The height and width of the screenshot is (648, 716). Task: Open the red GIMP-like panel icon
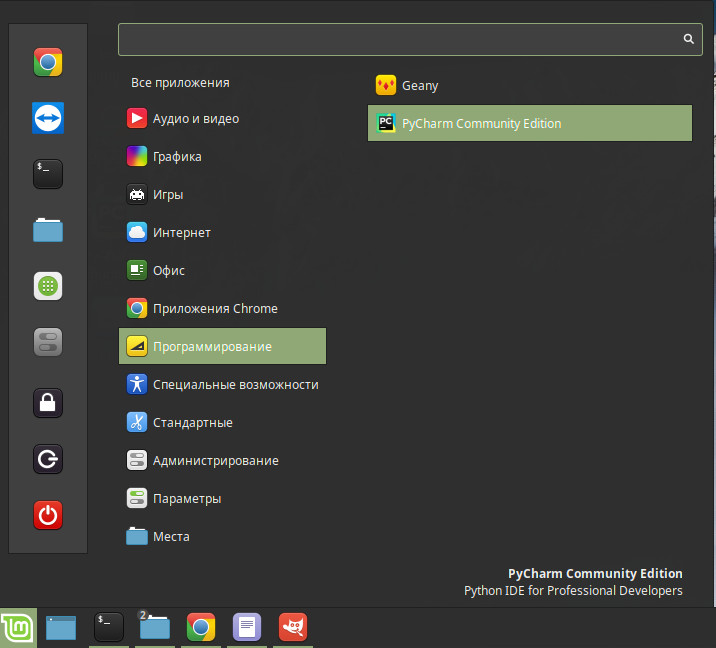coord(293,627)
